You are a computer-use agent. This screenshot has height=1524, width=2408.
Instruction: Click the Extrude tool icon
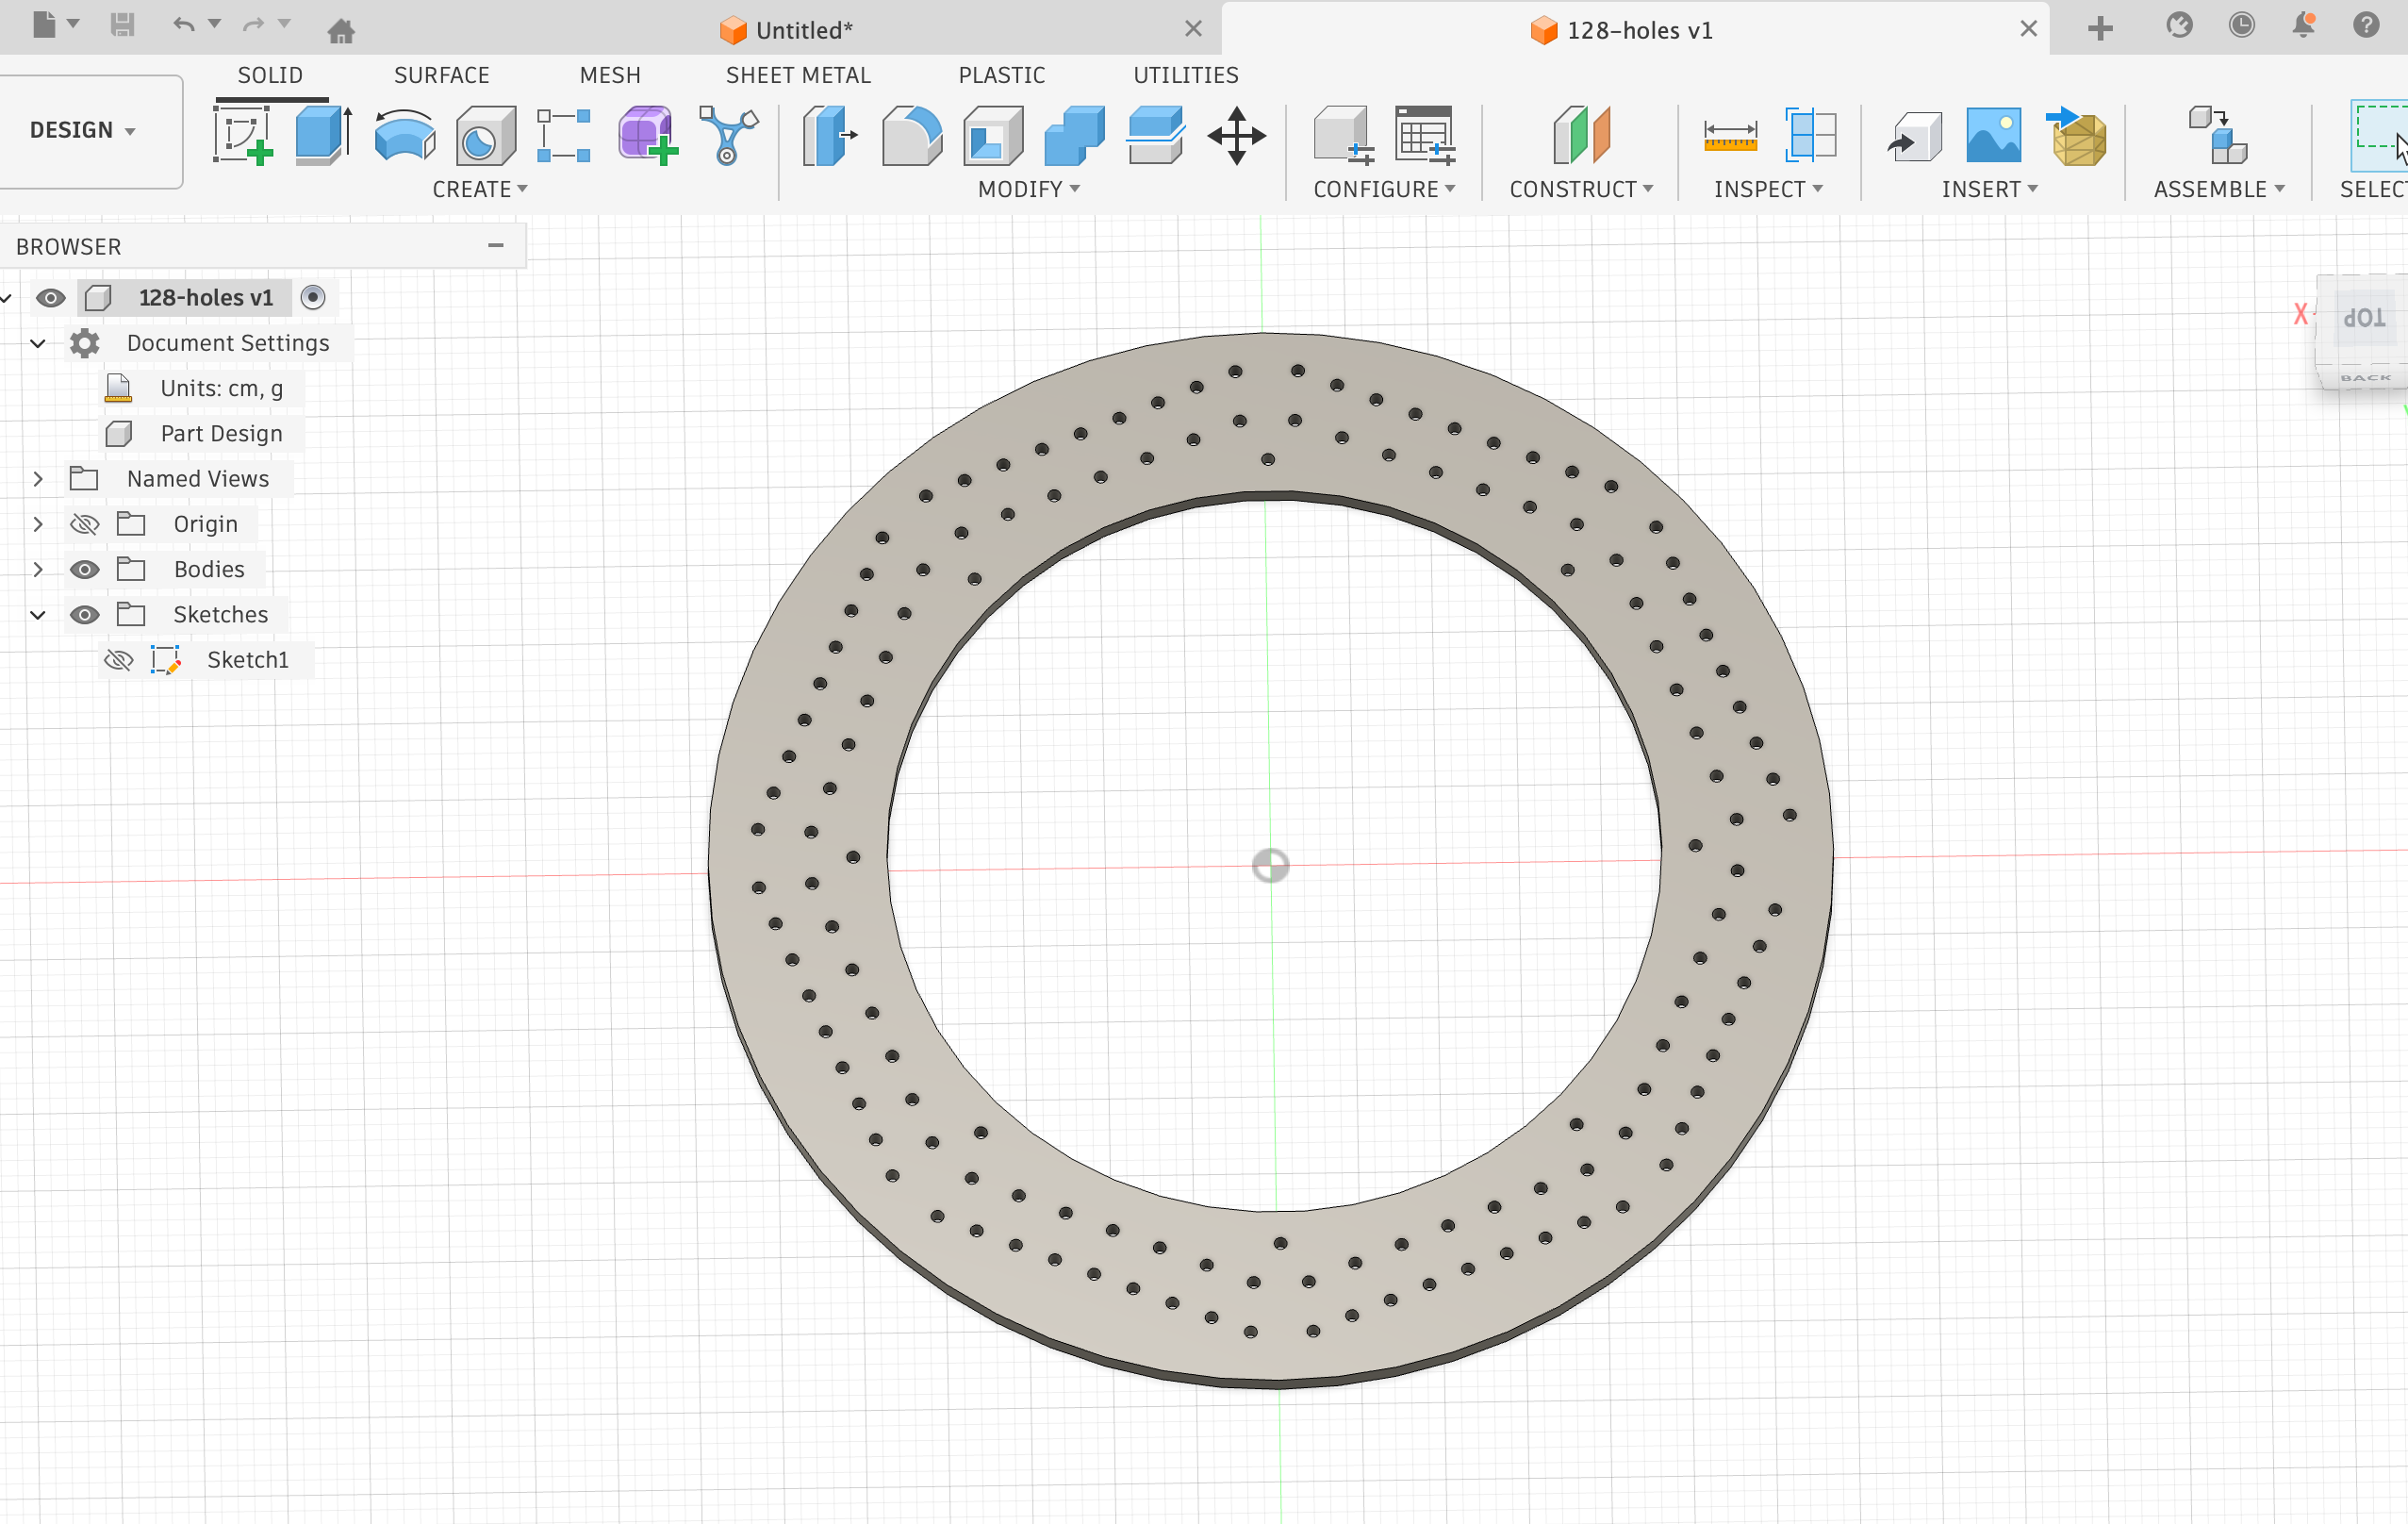pos(324,135)
